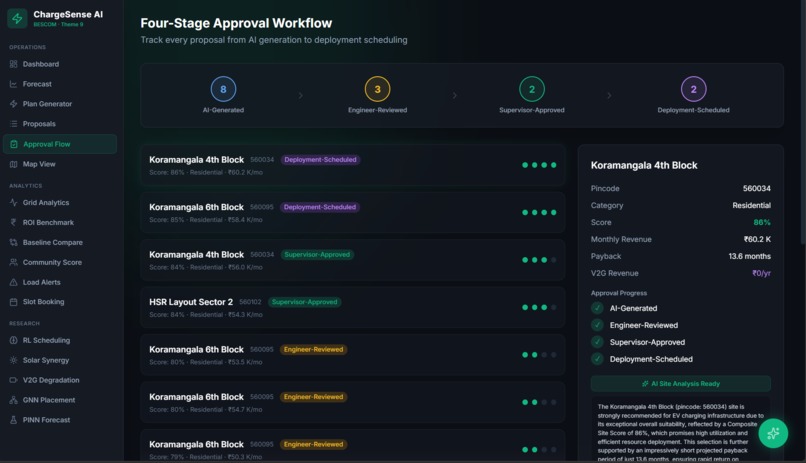Click the Supervisor-Approved stage circle showing 2

coord(532,89)
